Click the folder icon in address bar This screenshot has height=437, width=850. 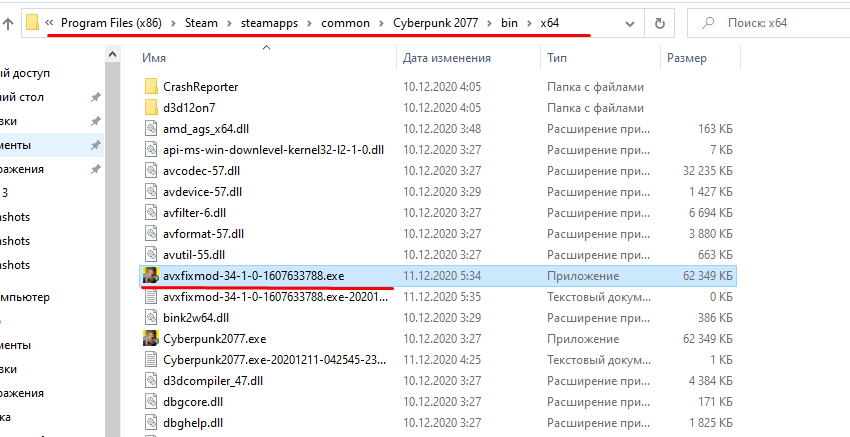pyautogui.click(x=33, y=23)
